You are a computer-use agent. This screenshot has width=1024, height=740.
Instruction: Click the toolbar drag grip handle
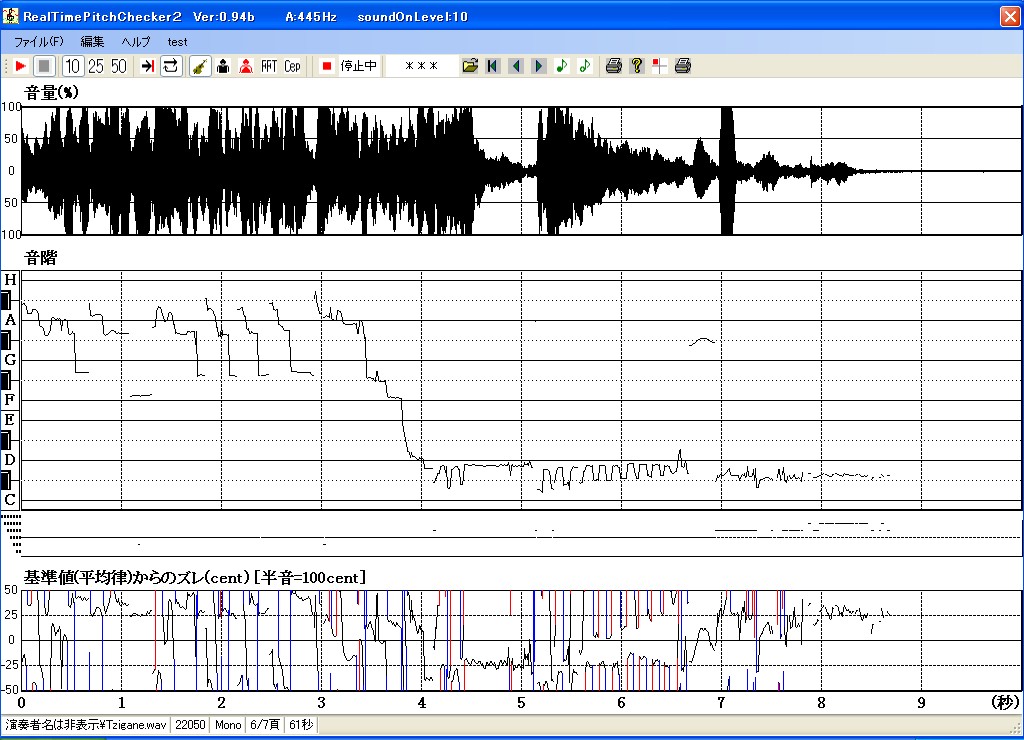tap(6, 66)
